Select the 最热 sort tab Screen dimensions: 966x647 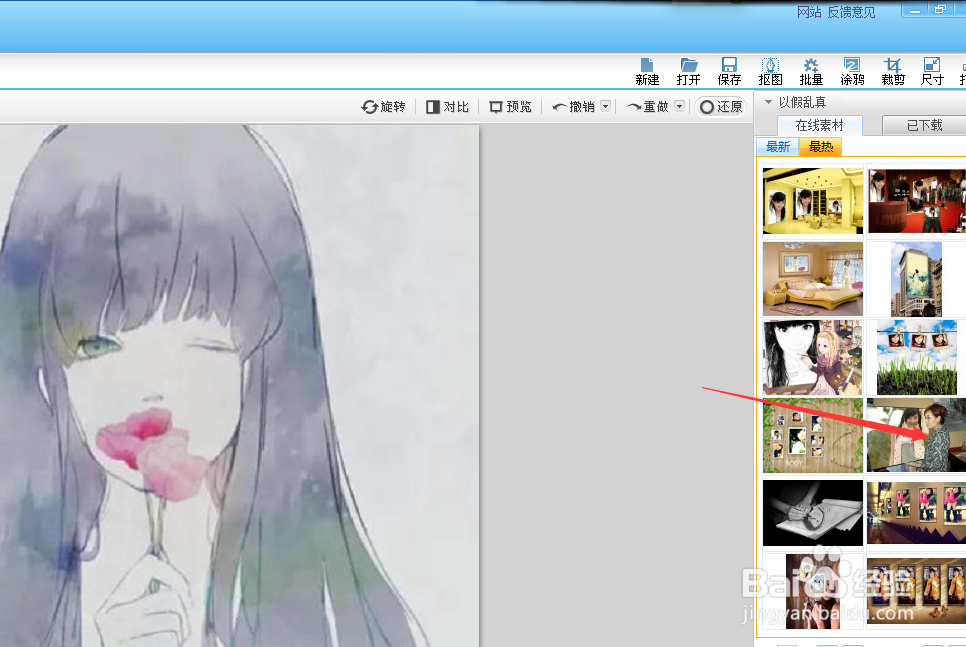(x=821, y=147)
